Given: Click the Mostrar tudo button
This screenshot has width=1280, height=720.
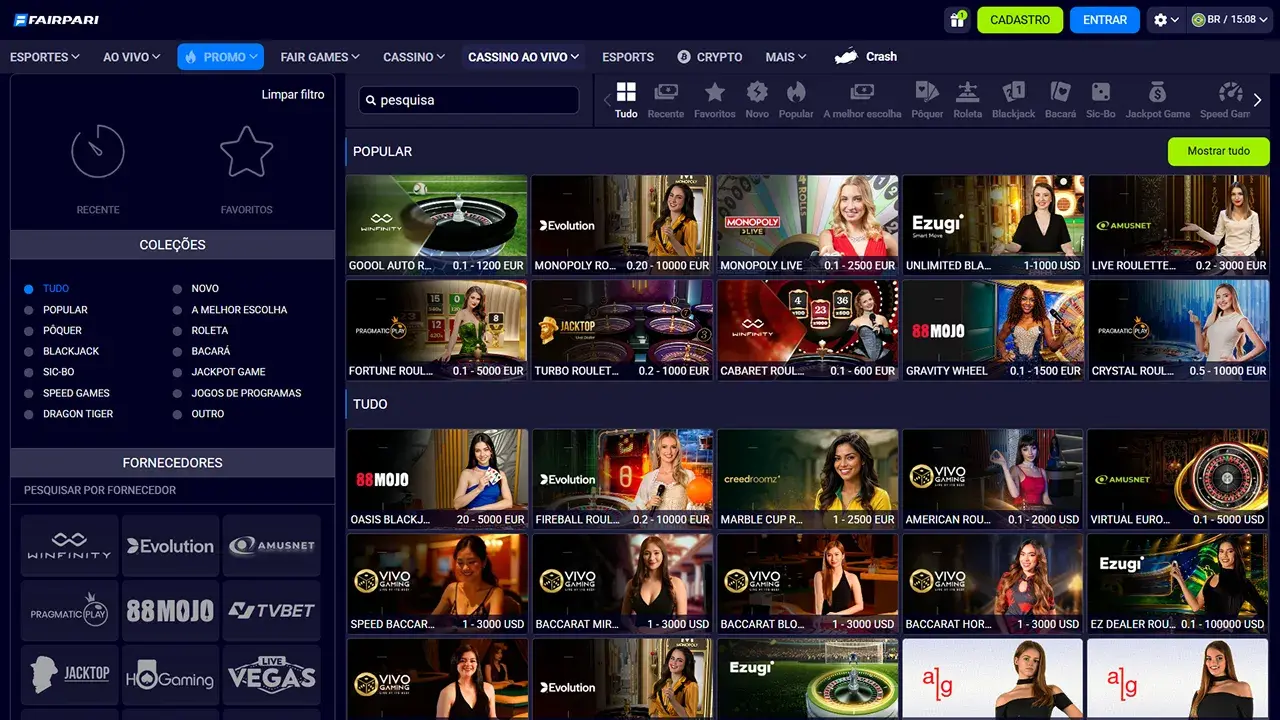Looking at the screenshot, I should (1219, 151).
